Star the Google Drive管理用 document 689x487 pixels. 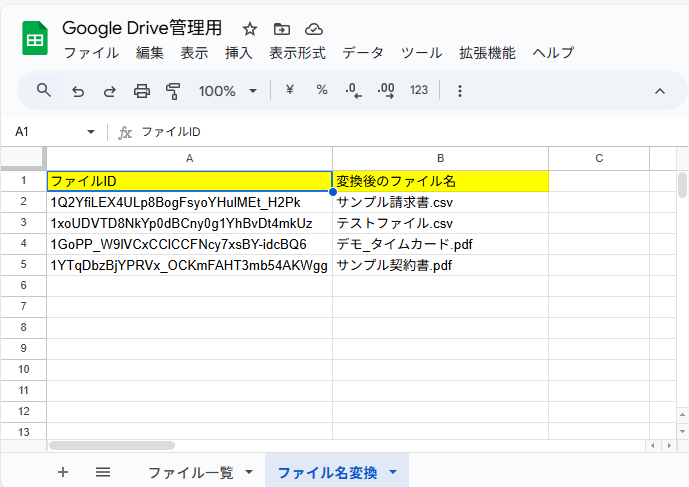250,29
